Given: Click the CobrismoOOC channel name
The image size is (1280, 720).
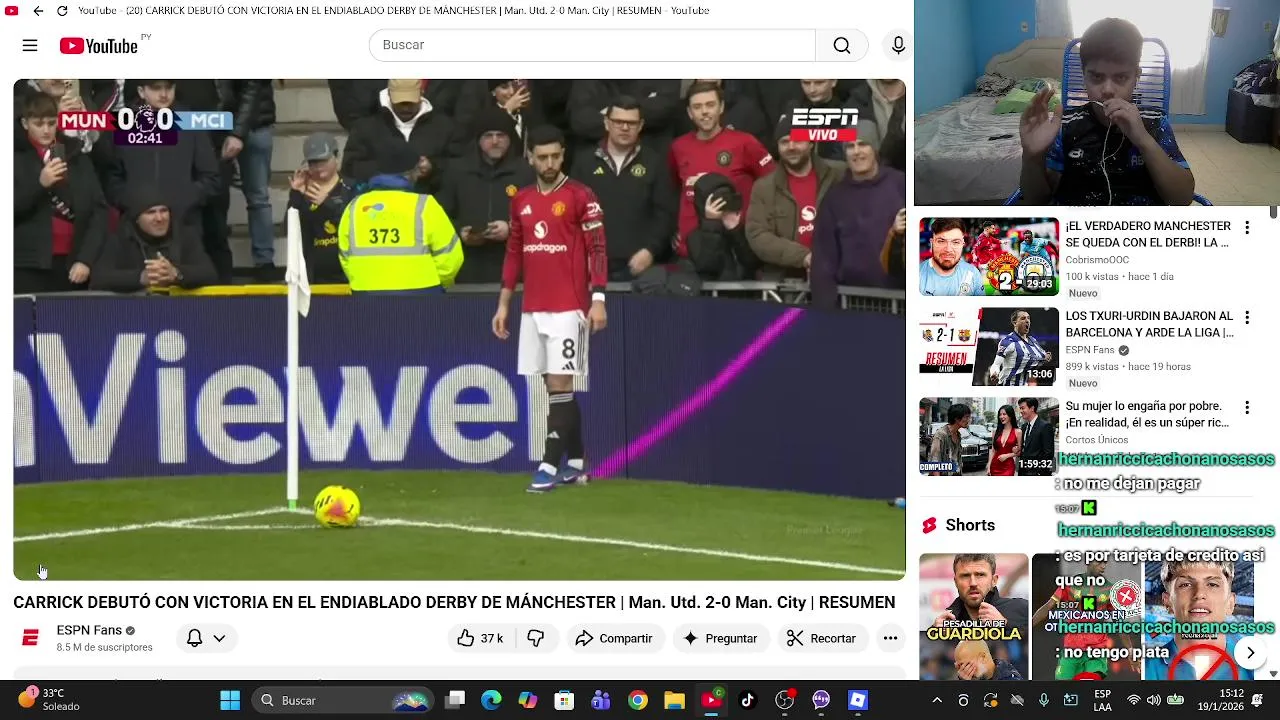Looking at the screenshot, I should coord(1097,260).
